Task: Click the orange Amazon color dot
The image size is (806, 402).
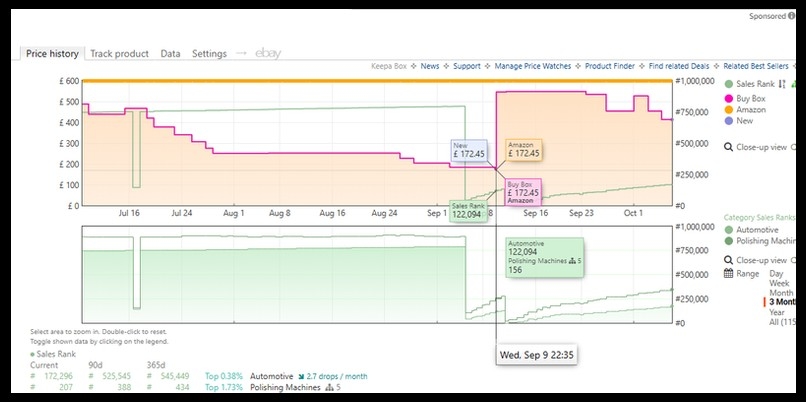Action: (728, 110)
